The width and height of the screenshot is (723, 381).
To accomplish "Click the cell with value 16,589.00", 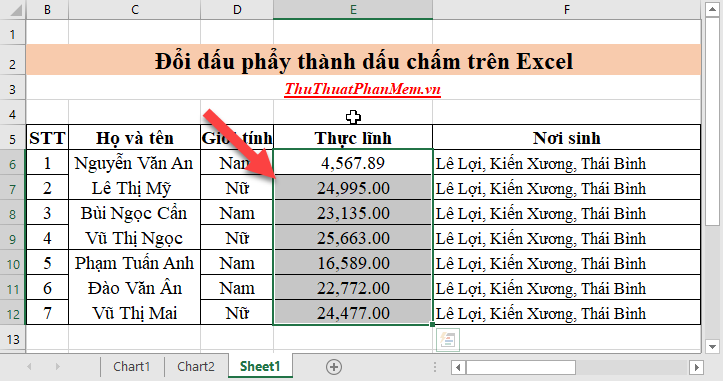I will tap(353, 262).
